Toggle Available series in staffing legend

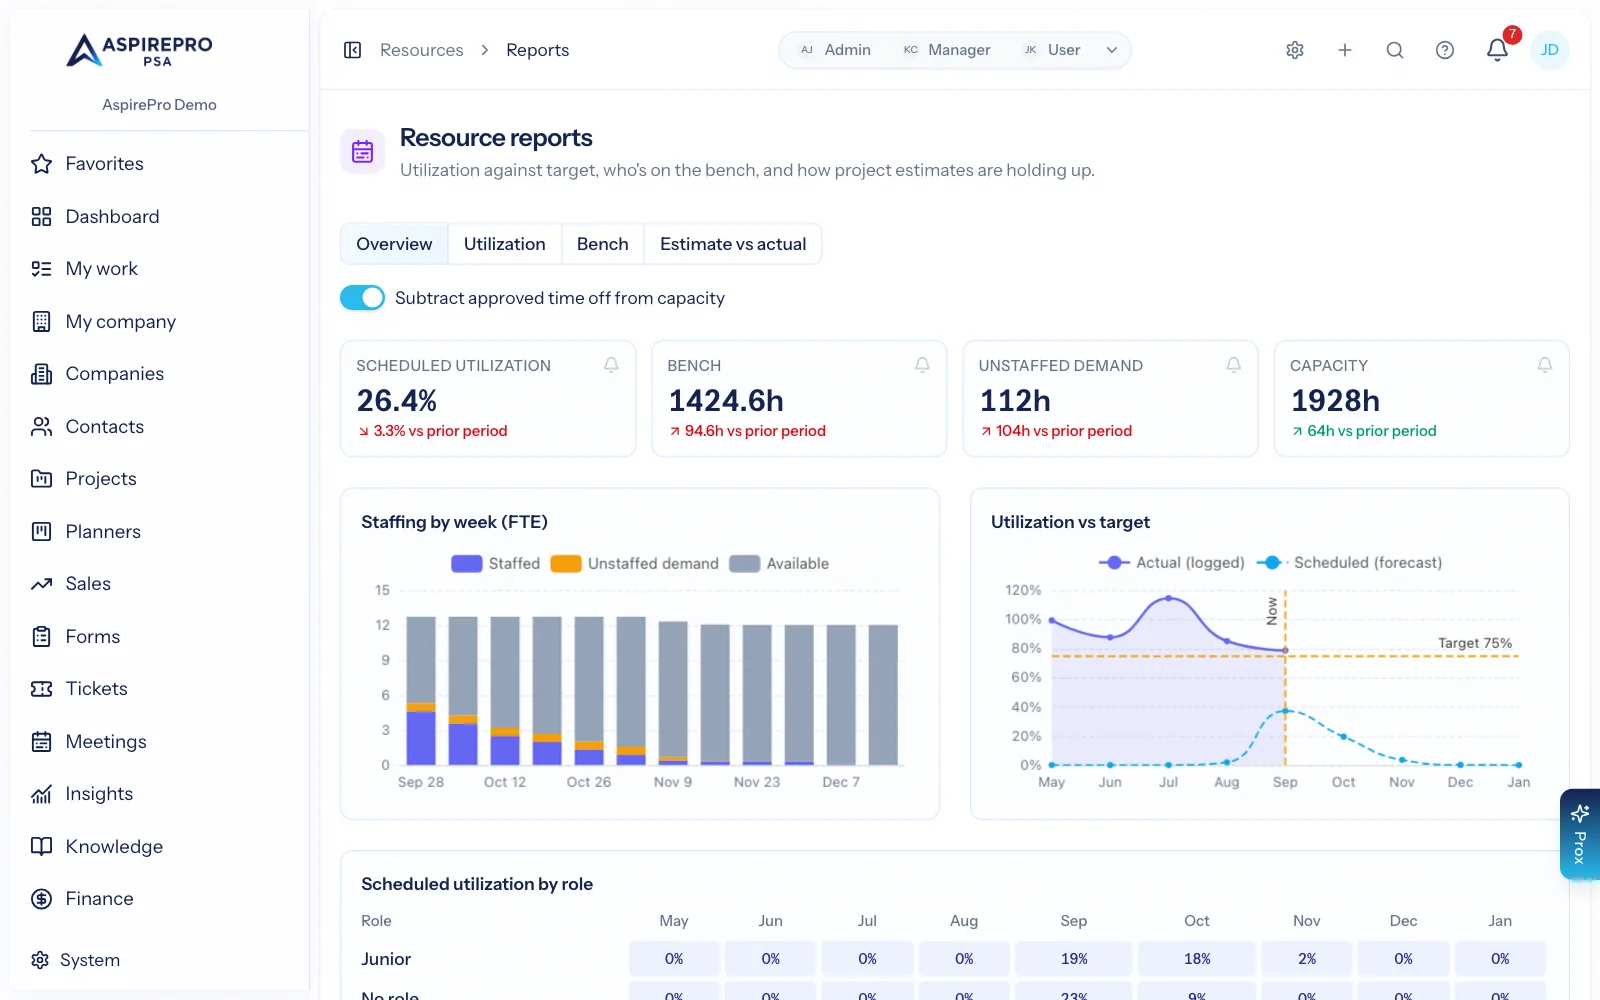click(779, 564)
